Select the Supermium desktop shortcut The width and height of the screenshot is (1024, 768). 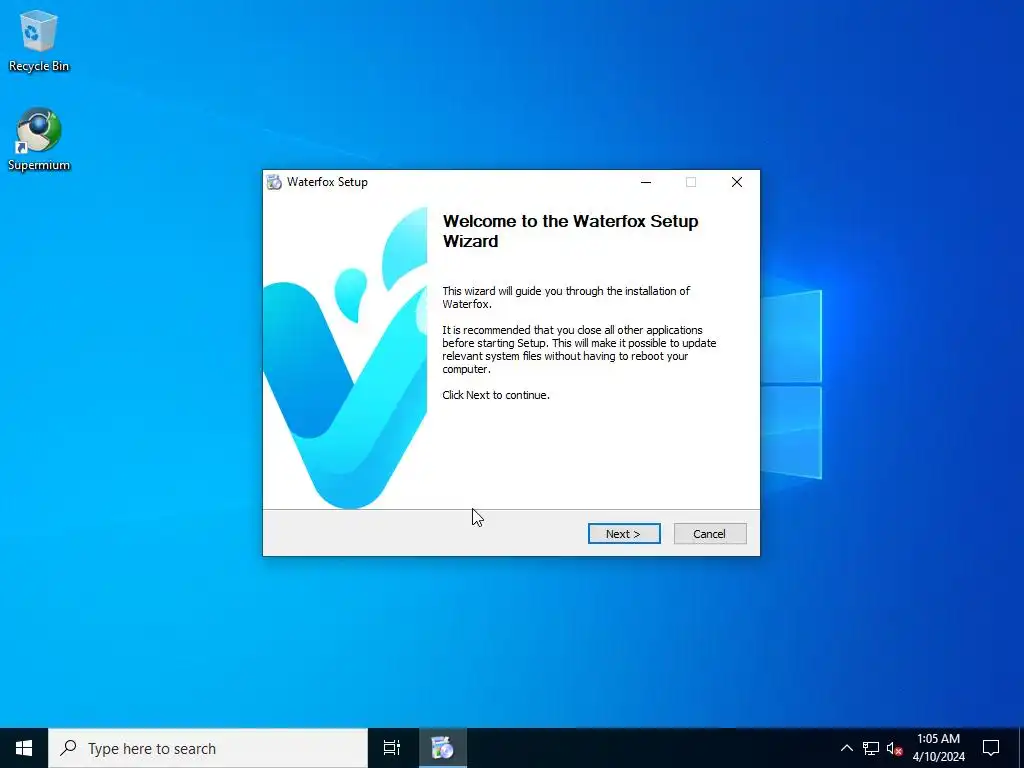39,139
